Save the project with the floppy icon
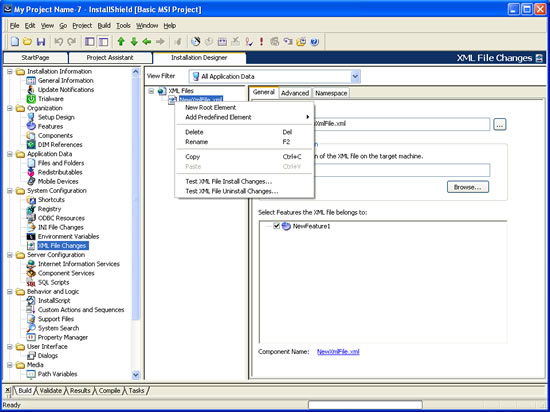The image size is (550, 412). [41, 42]
